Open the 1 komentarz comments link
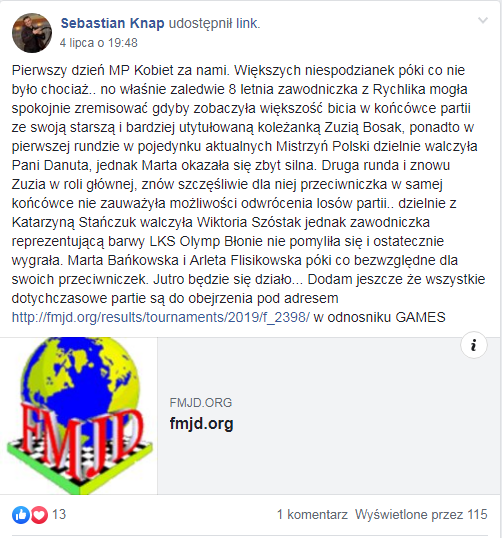 tap(312, 515)
